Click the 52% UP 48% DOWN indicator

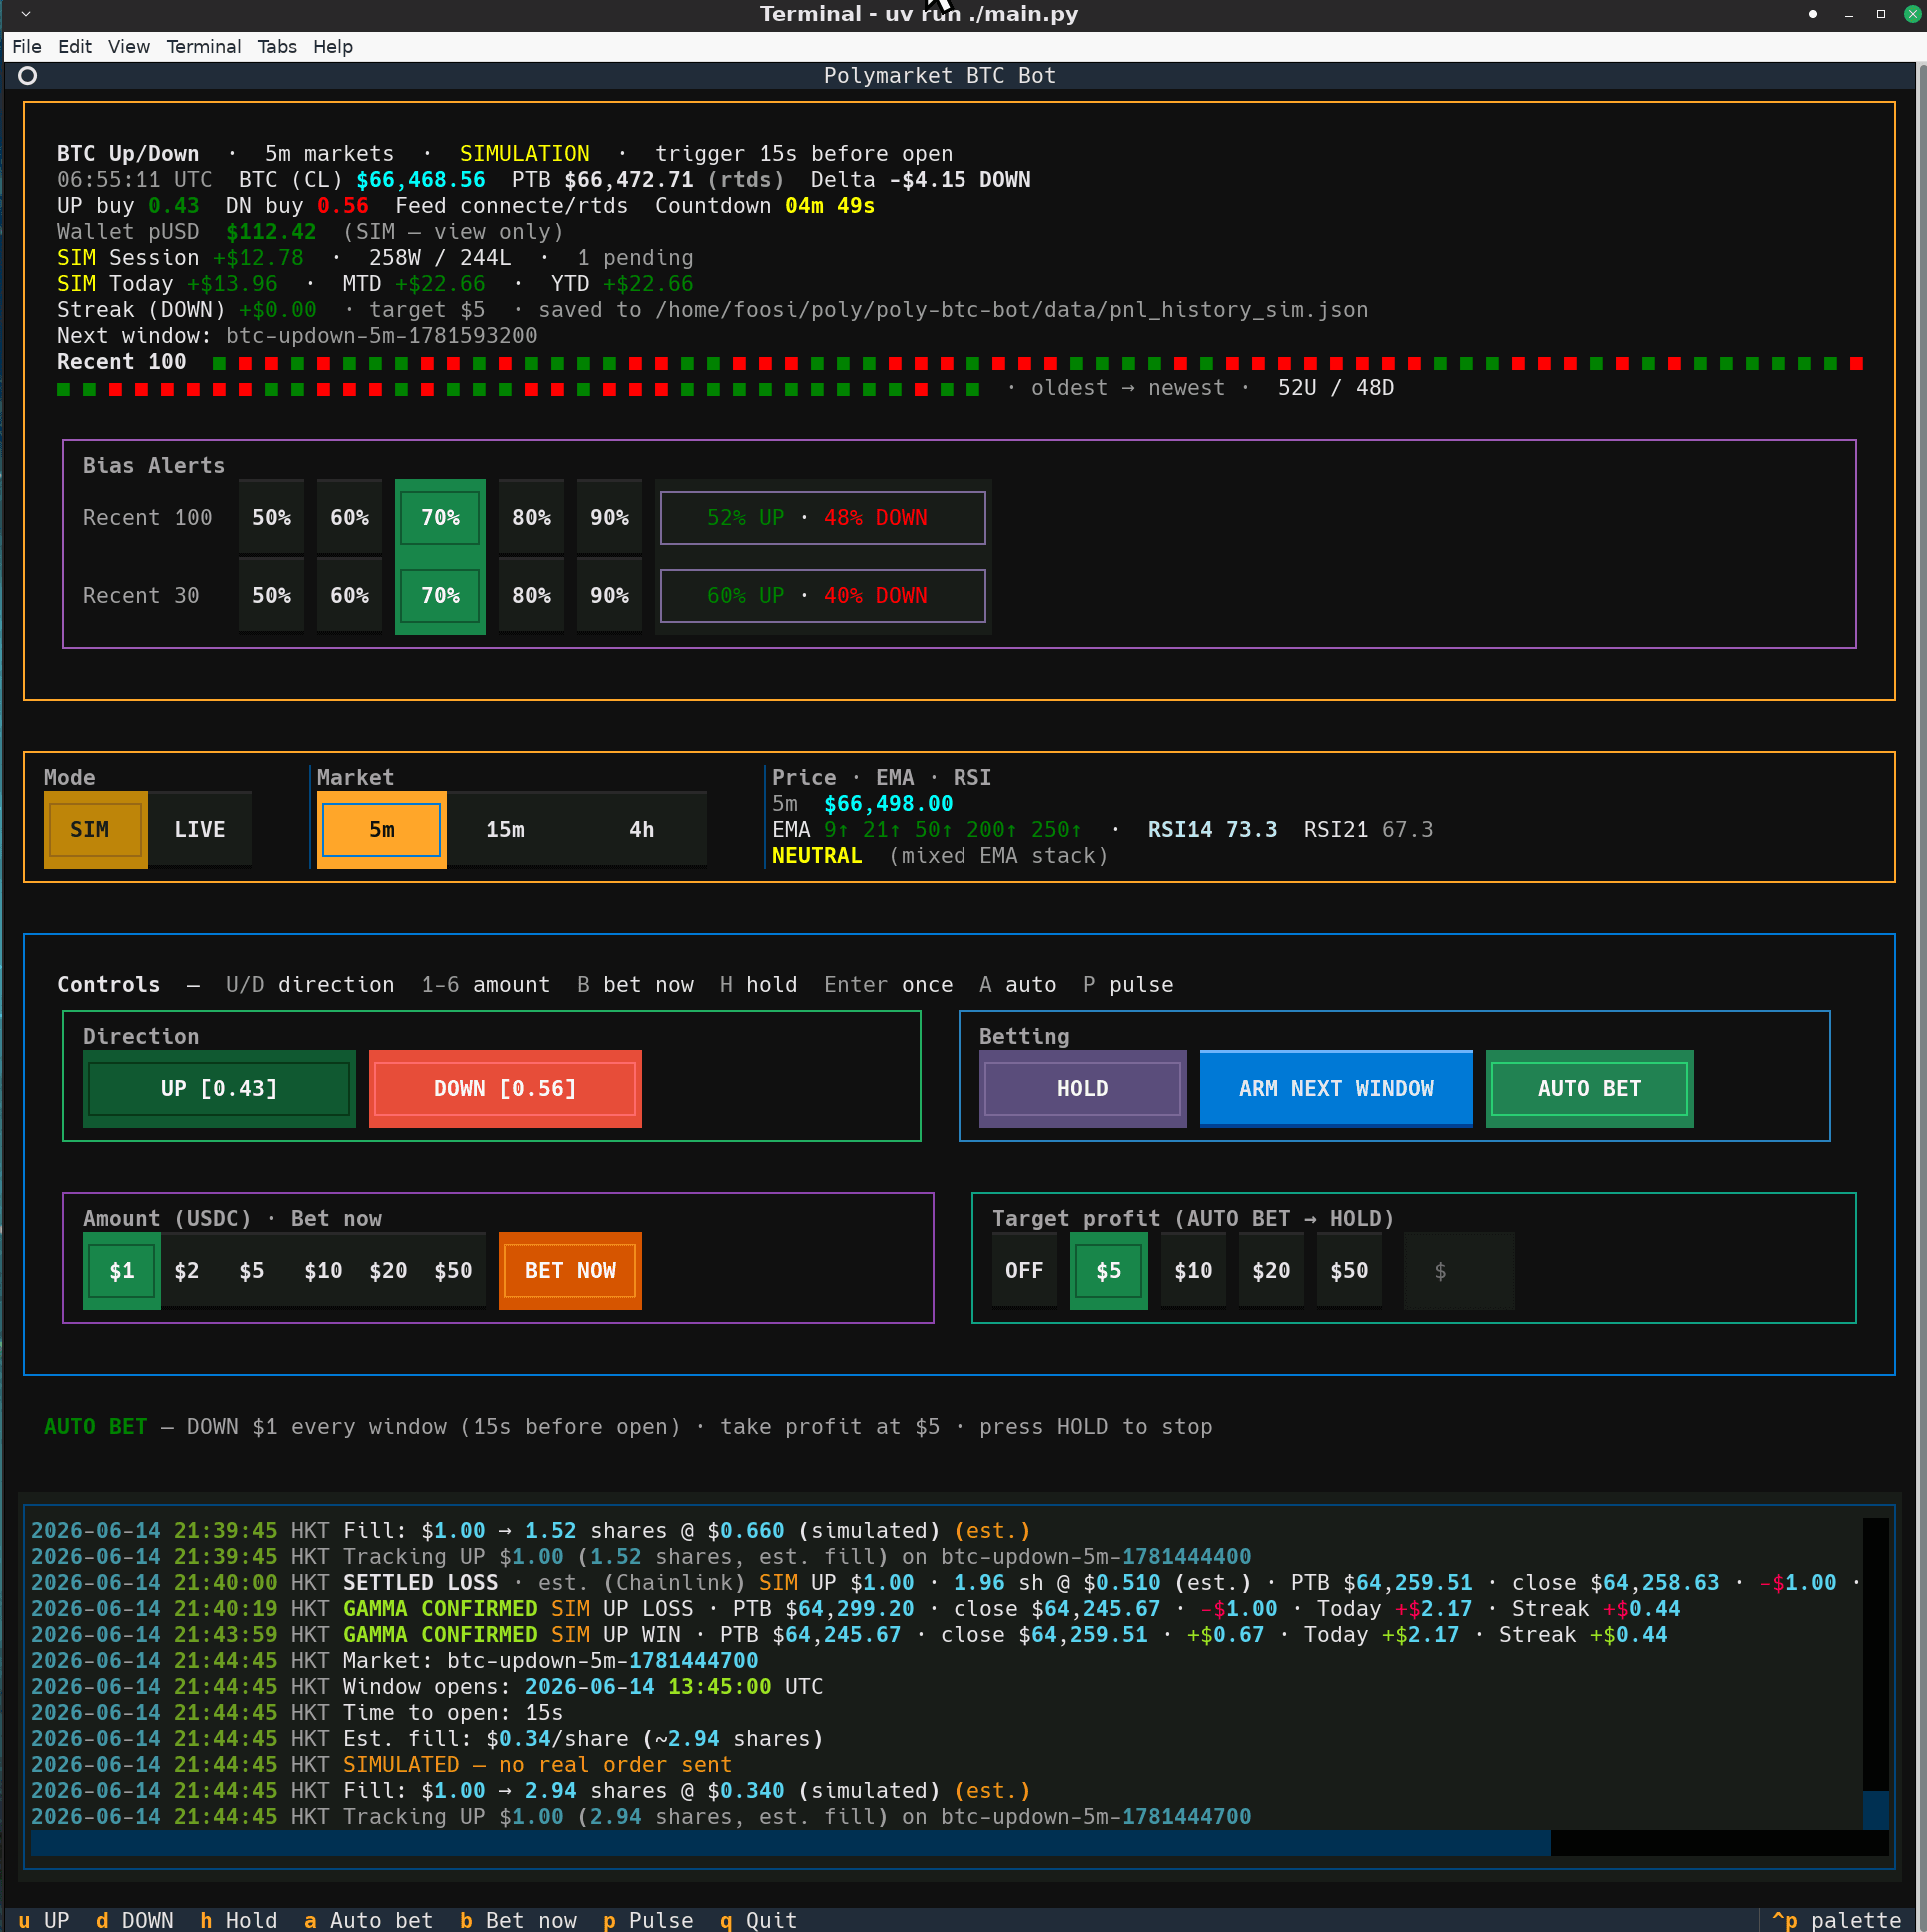pos(823,517)
